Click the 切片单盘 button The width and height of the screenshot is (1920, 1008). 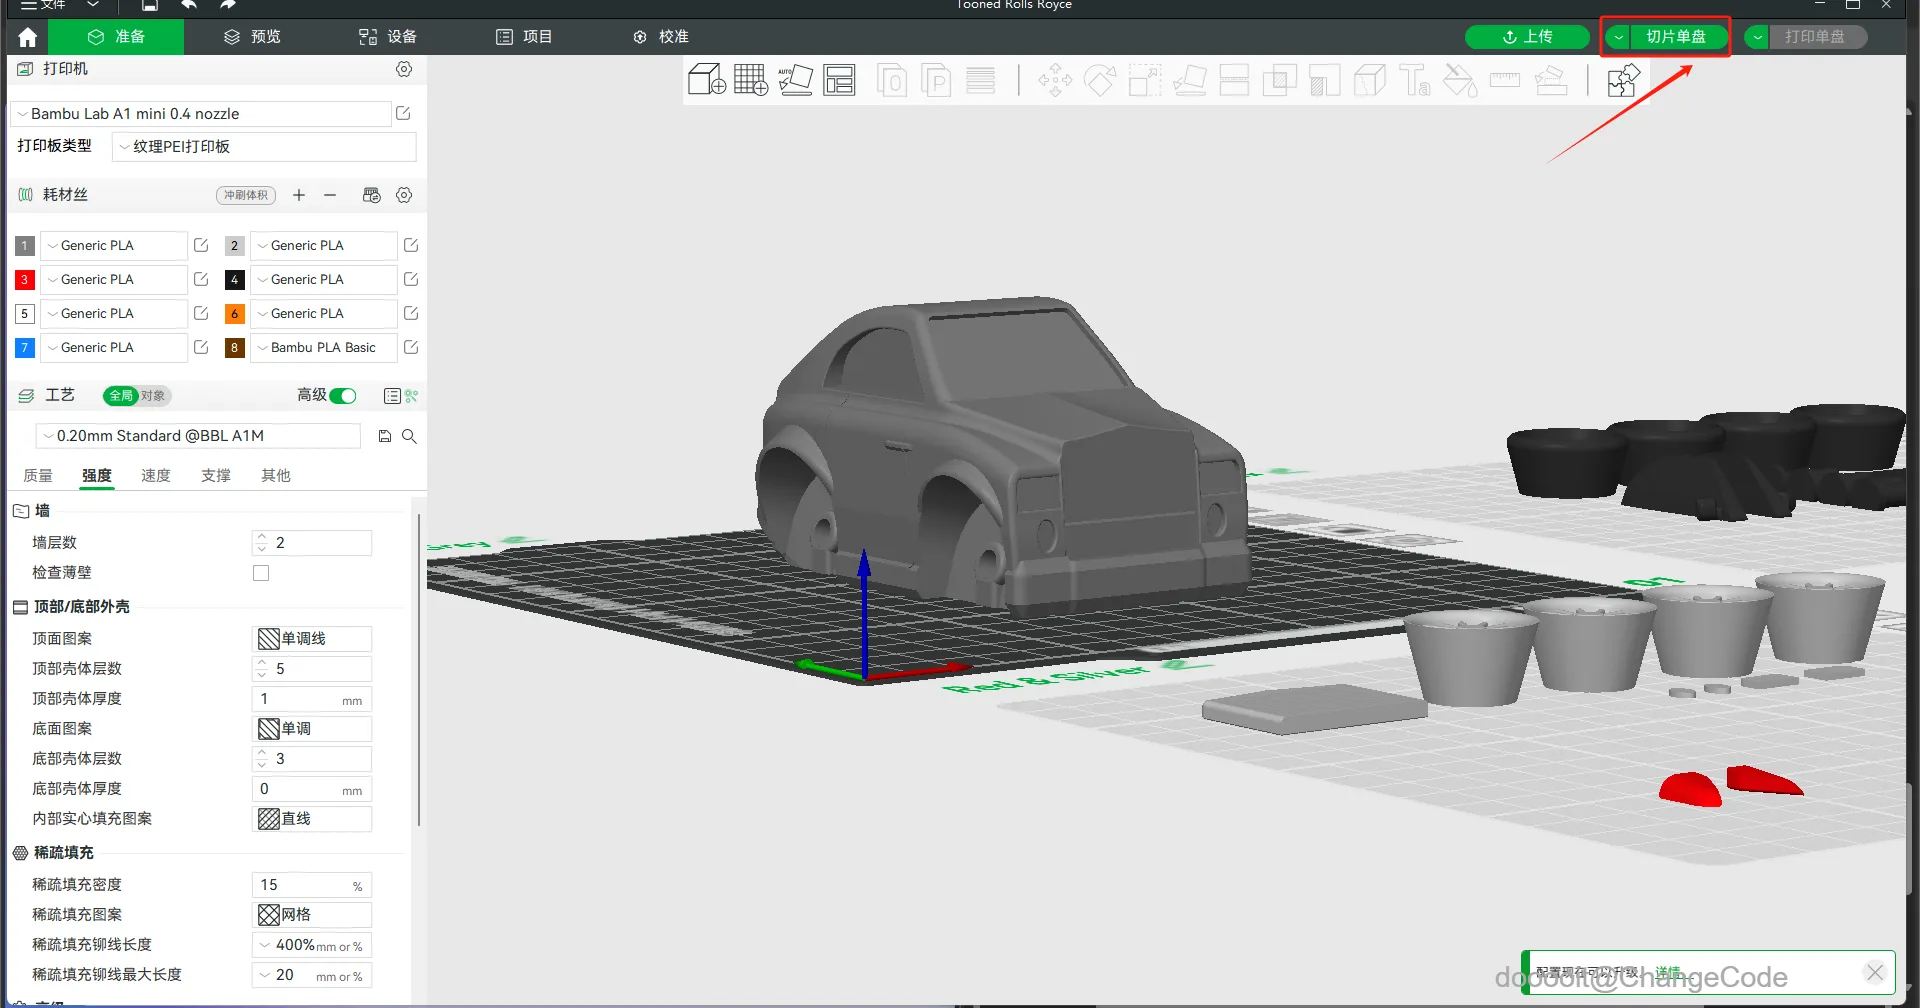[x=1675, y=37]
